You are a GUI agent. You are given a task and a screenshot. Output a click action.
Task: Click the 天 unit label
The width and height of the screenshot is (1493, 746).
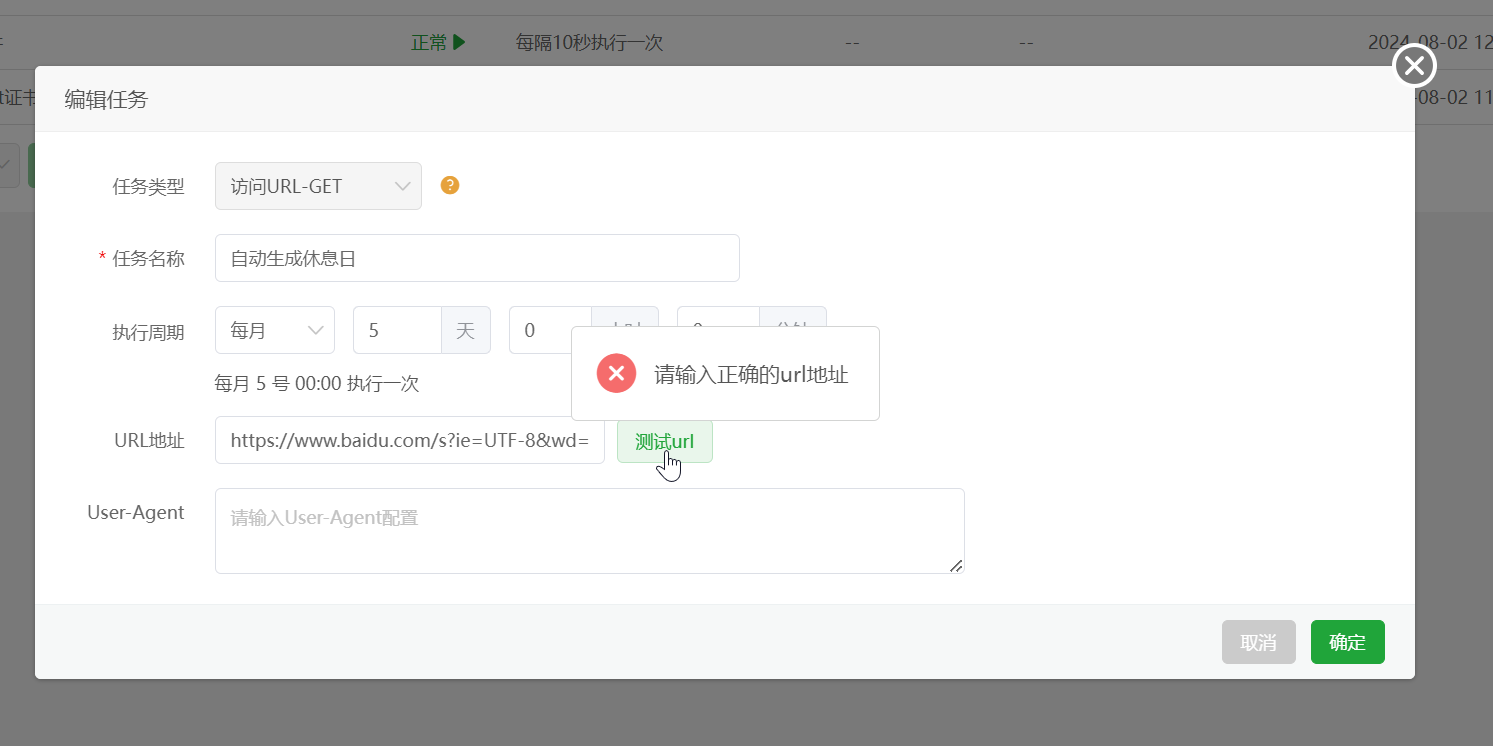pyautogui.click(x=466, y=330)
